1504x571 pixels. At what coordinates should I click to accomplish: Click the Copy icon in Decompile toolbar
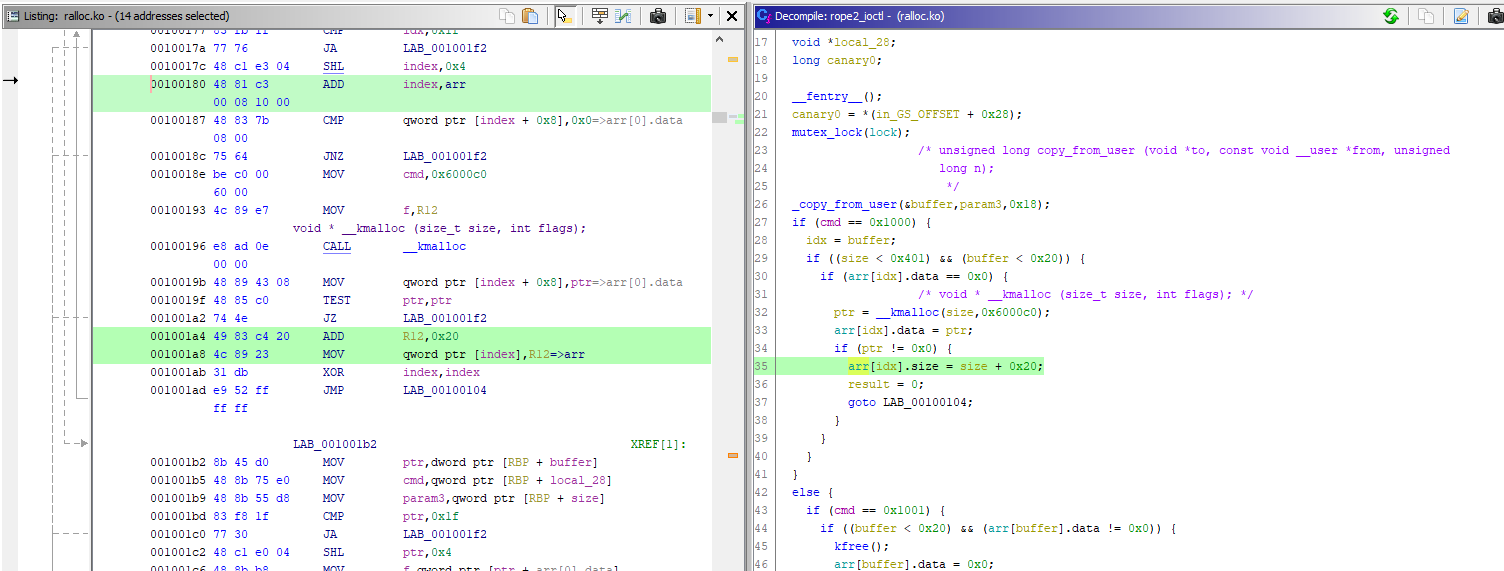coord(1427,16)
